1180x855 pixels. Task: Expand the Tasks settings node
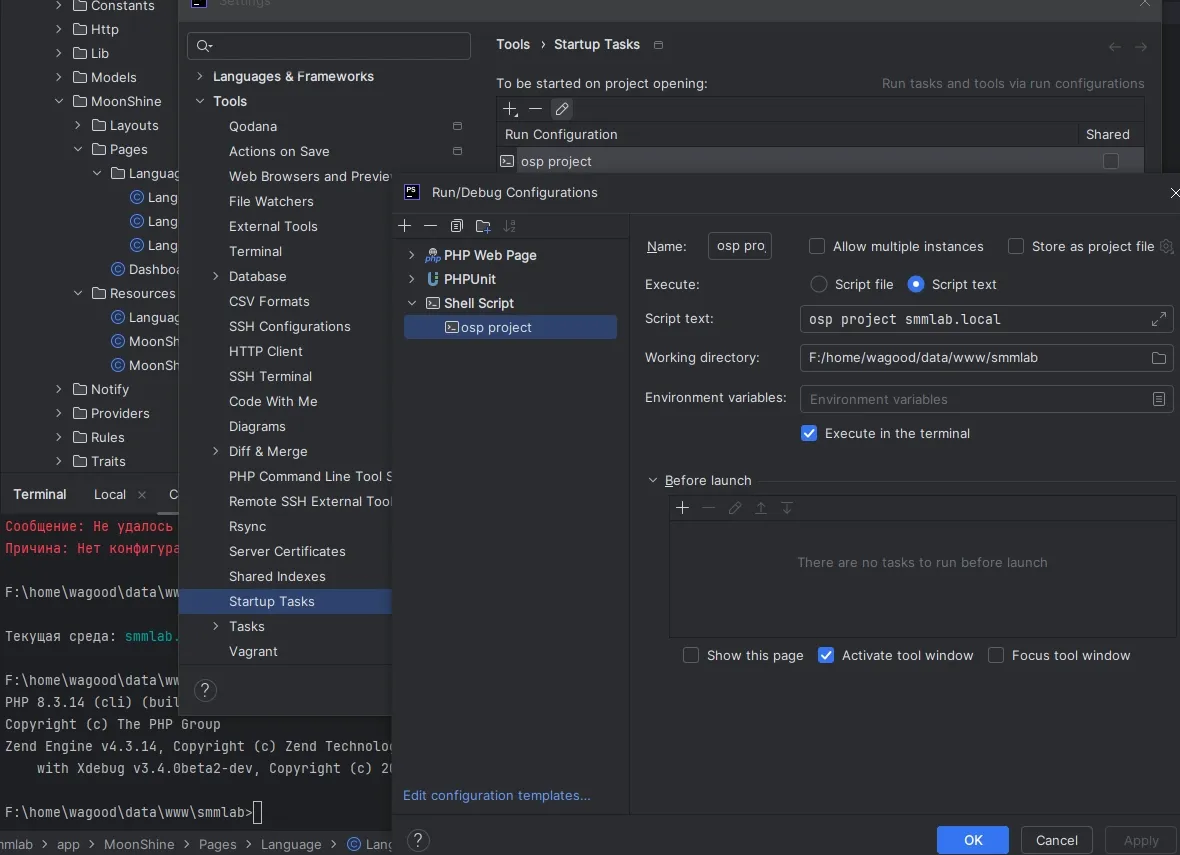pos(216,626)
